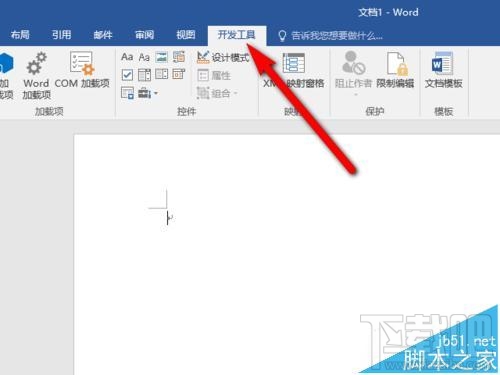Switch to the 视图 view tab

[186, 35]
